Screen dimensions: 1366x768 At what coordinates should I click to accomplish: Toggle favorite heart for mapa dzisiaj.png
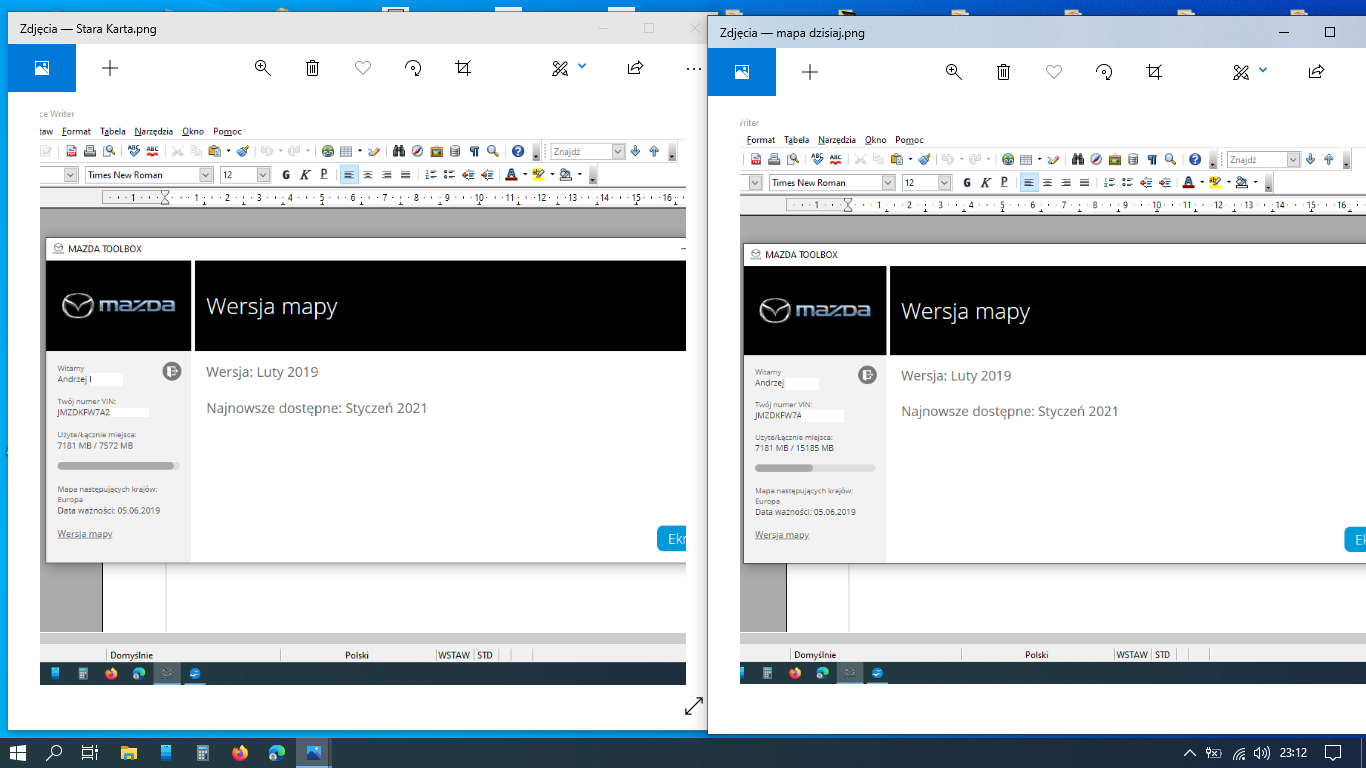pos(1054,72)
